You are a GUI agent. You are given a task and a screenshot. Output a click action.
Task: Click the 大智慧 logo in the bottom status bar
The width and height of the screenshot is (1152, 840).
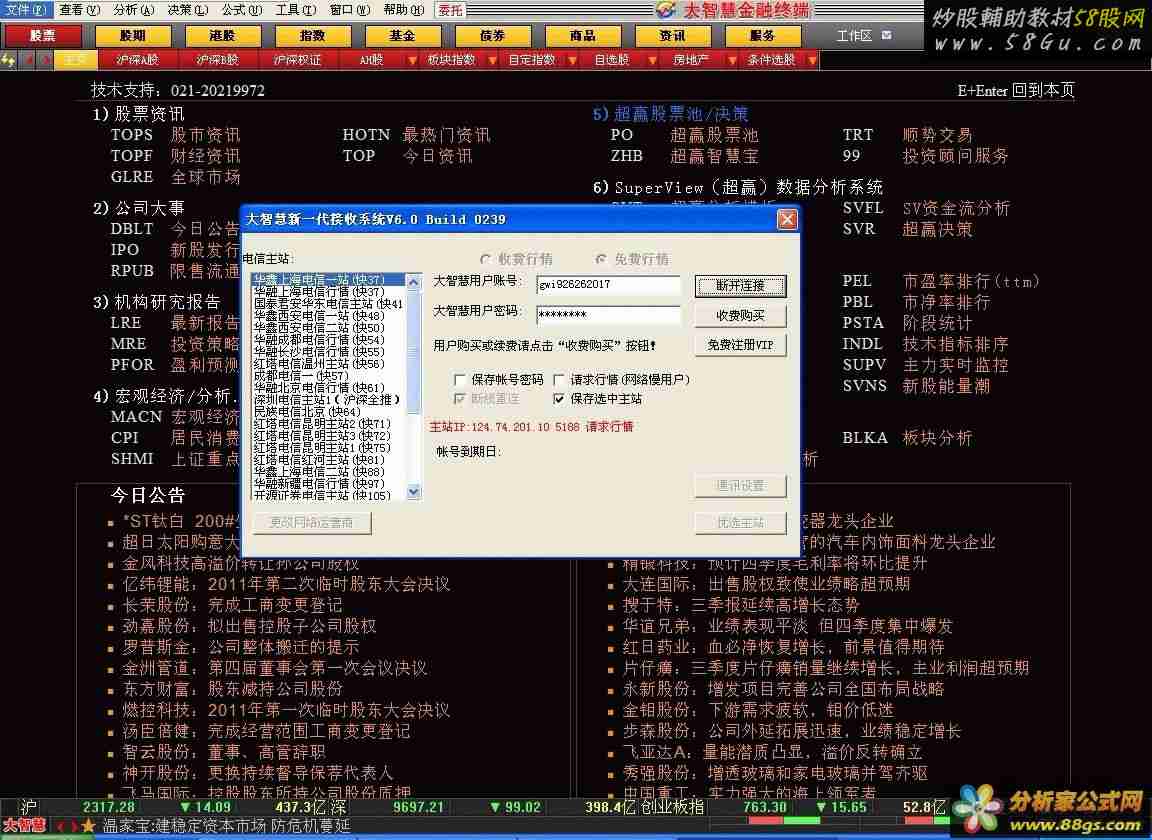pos(24,826)
